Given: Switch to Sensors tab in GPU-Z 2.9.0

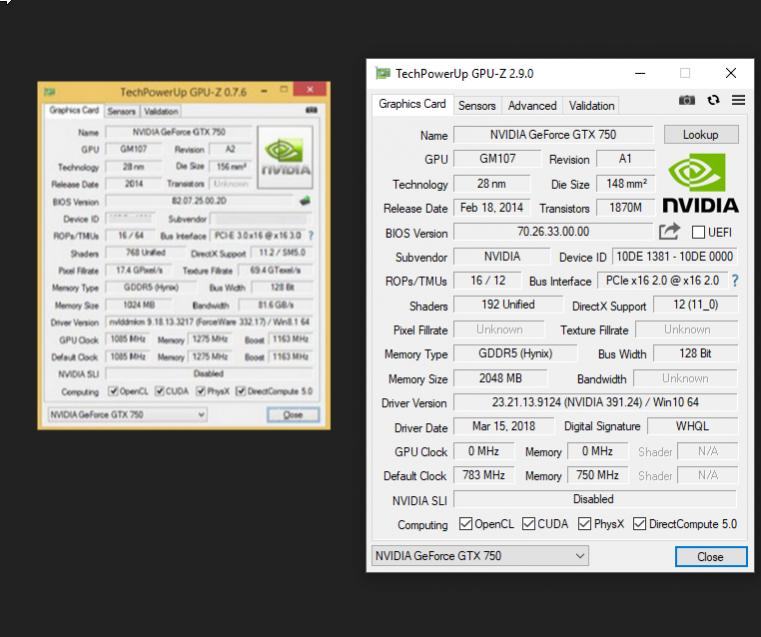Looking at the screenshot, I should (477, 106).
